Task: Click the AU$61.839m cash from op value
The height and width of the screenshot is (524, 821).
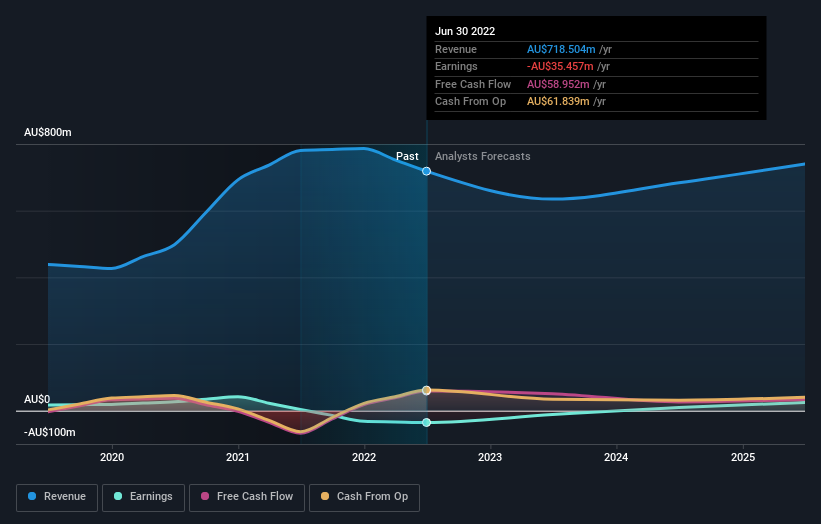Action: [558, 102]
